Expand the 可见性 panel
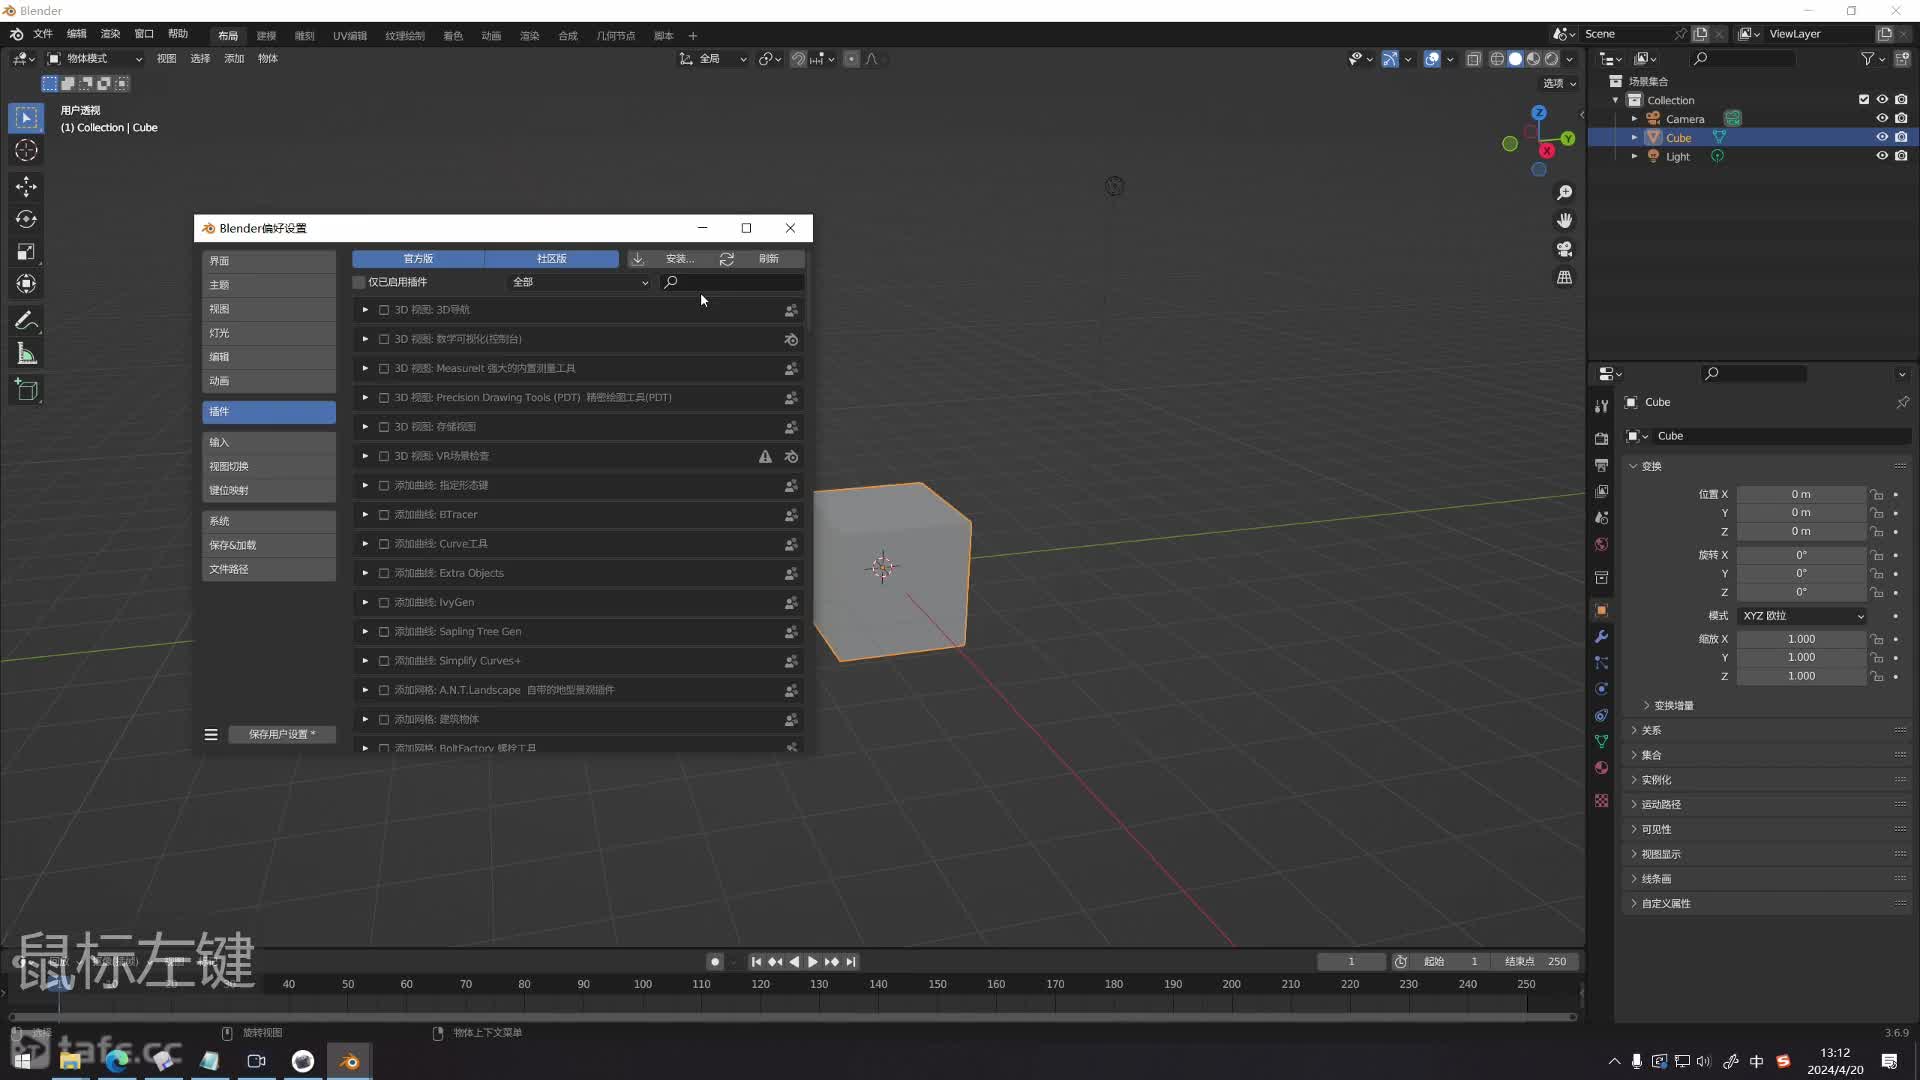The width and height of the screenshot is (1920, 1080). coord(1655,829)
